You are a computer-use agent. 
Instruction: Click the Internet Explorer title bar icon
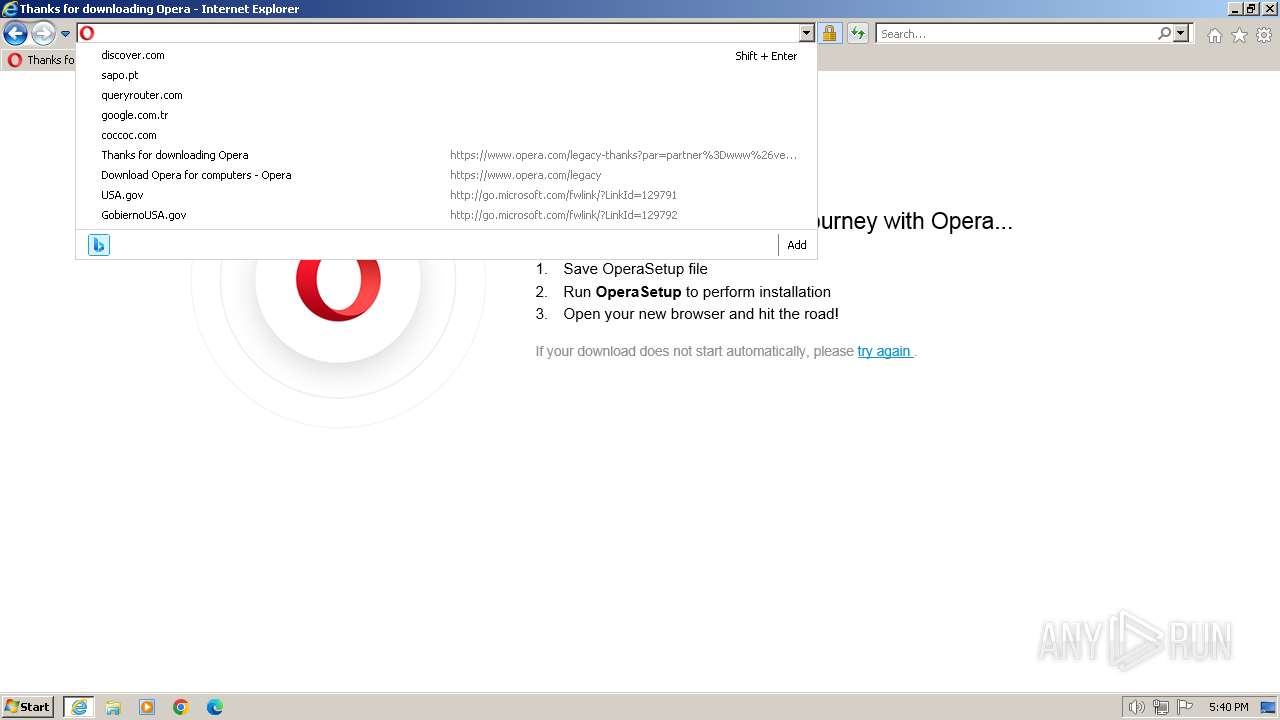tap(10, 9)
